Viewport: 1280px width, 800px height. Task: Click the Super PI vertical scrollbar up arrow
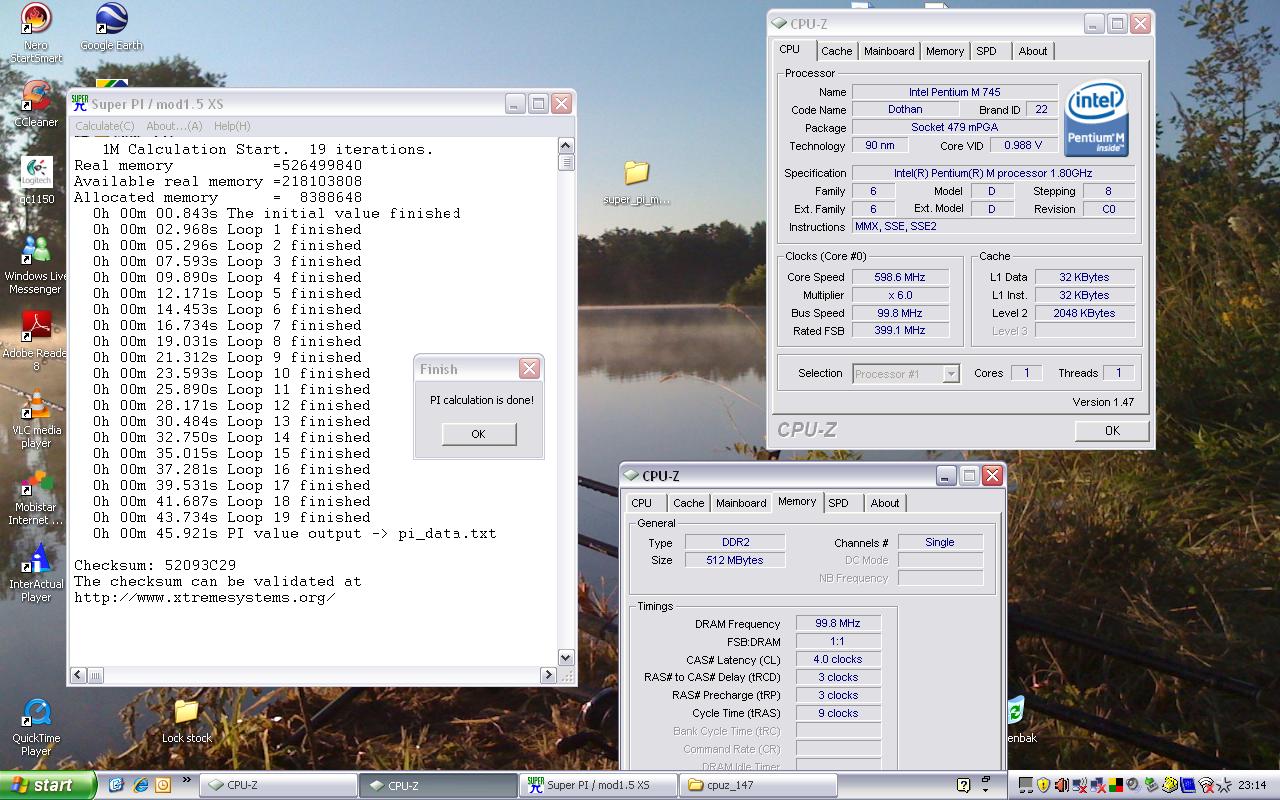point(566,146)
